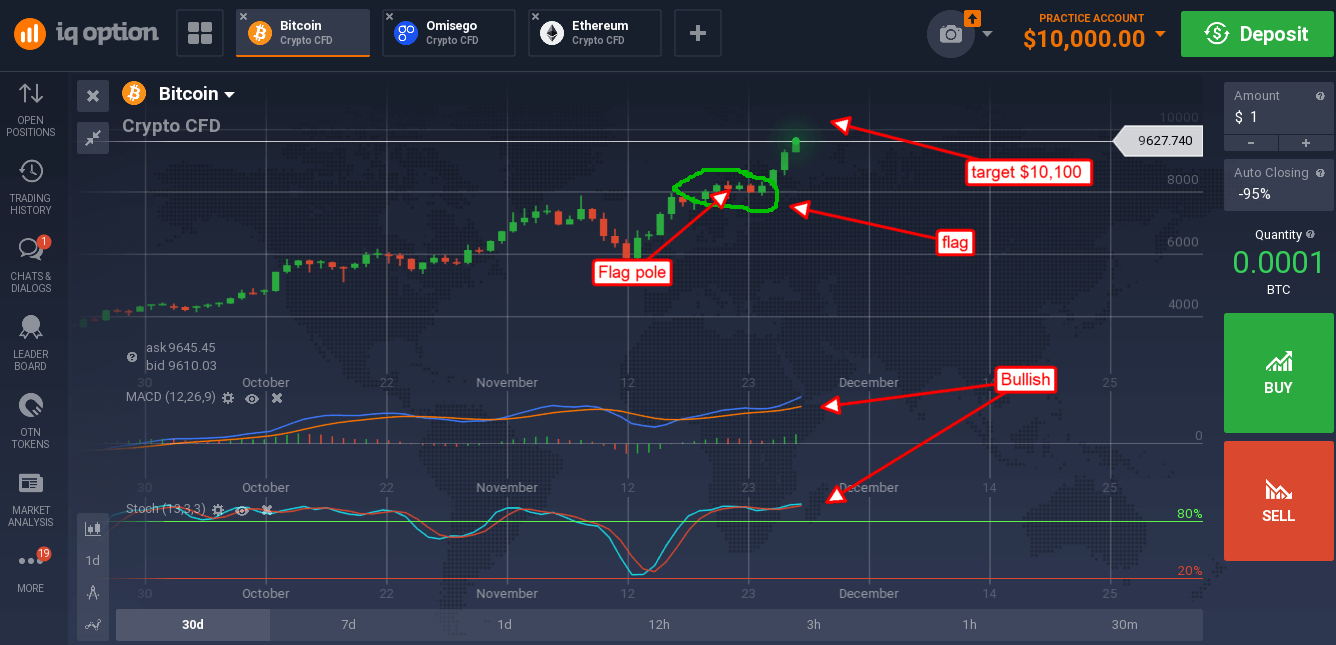Increase amount with plus button
The image size is (1336, 645).
[1306, 143]
